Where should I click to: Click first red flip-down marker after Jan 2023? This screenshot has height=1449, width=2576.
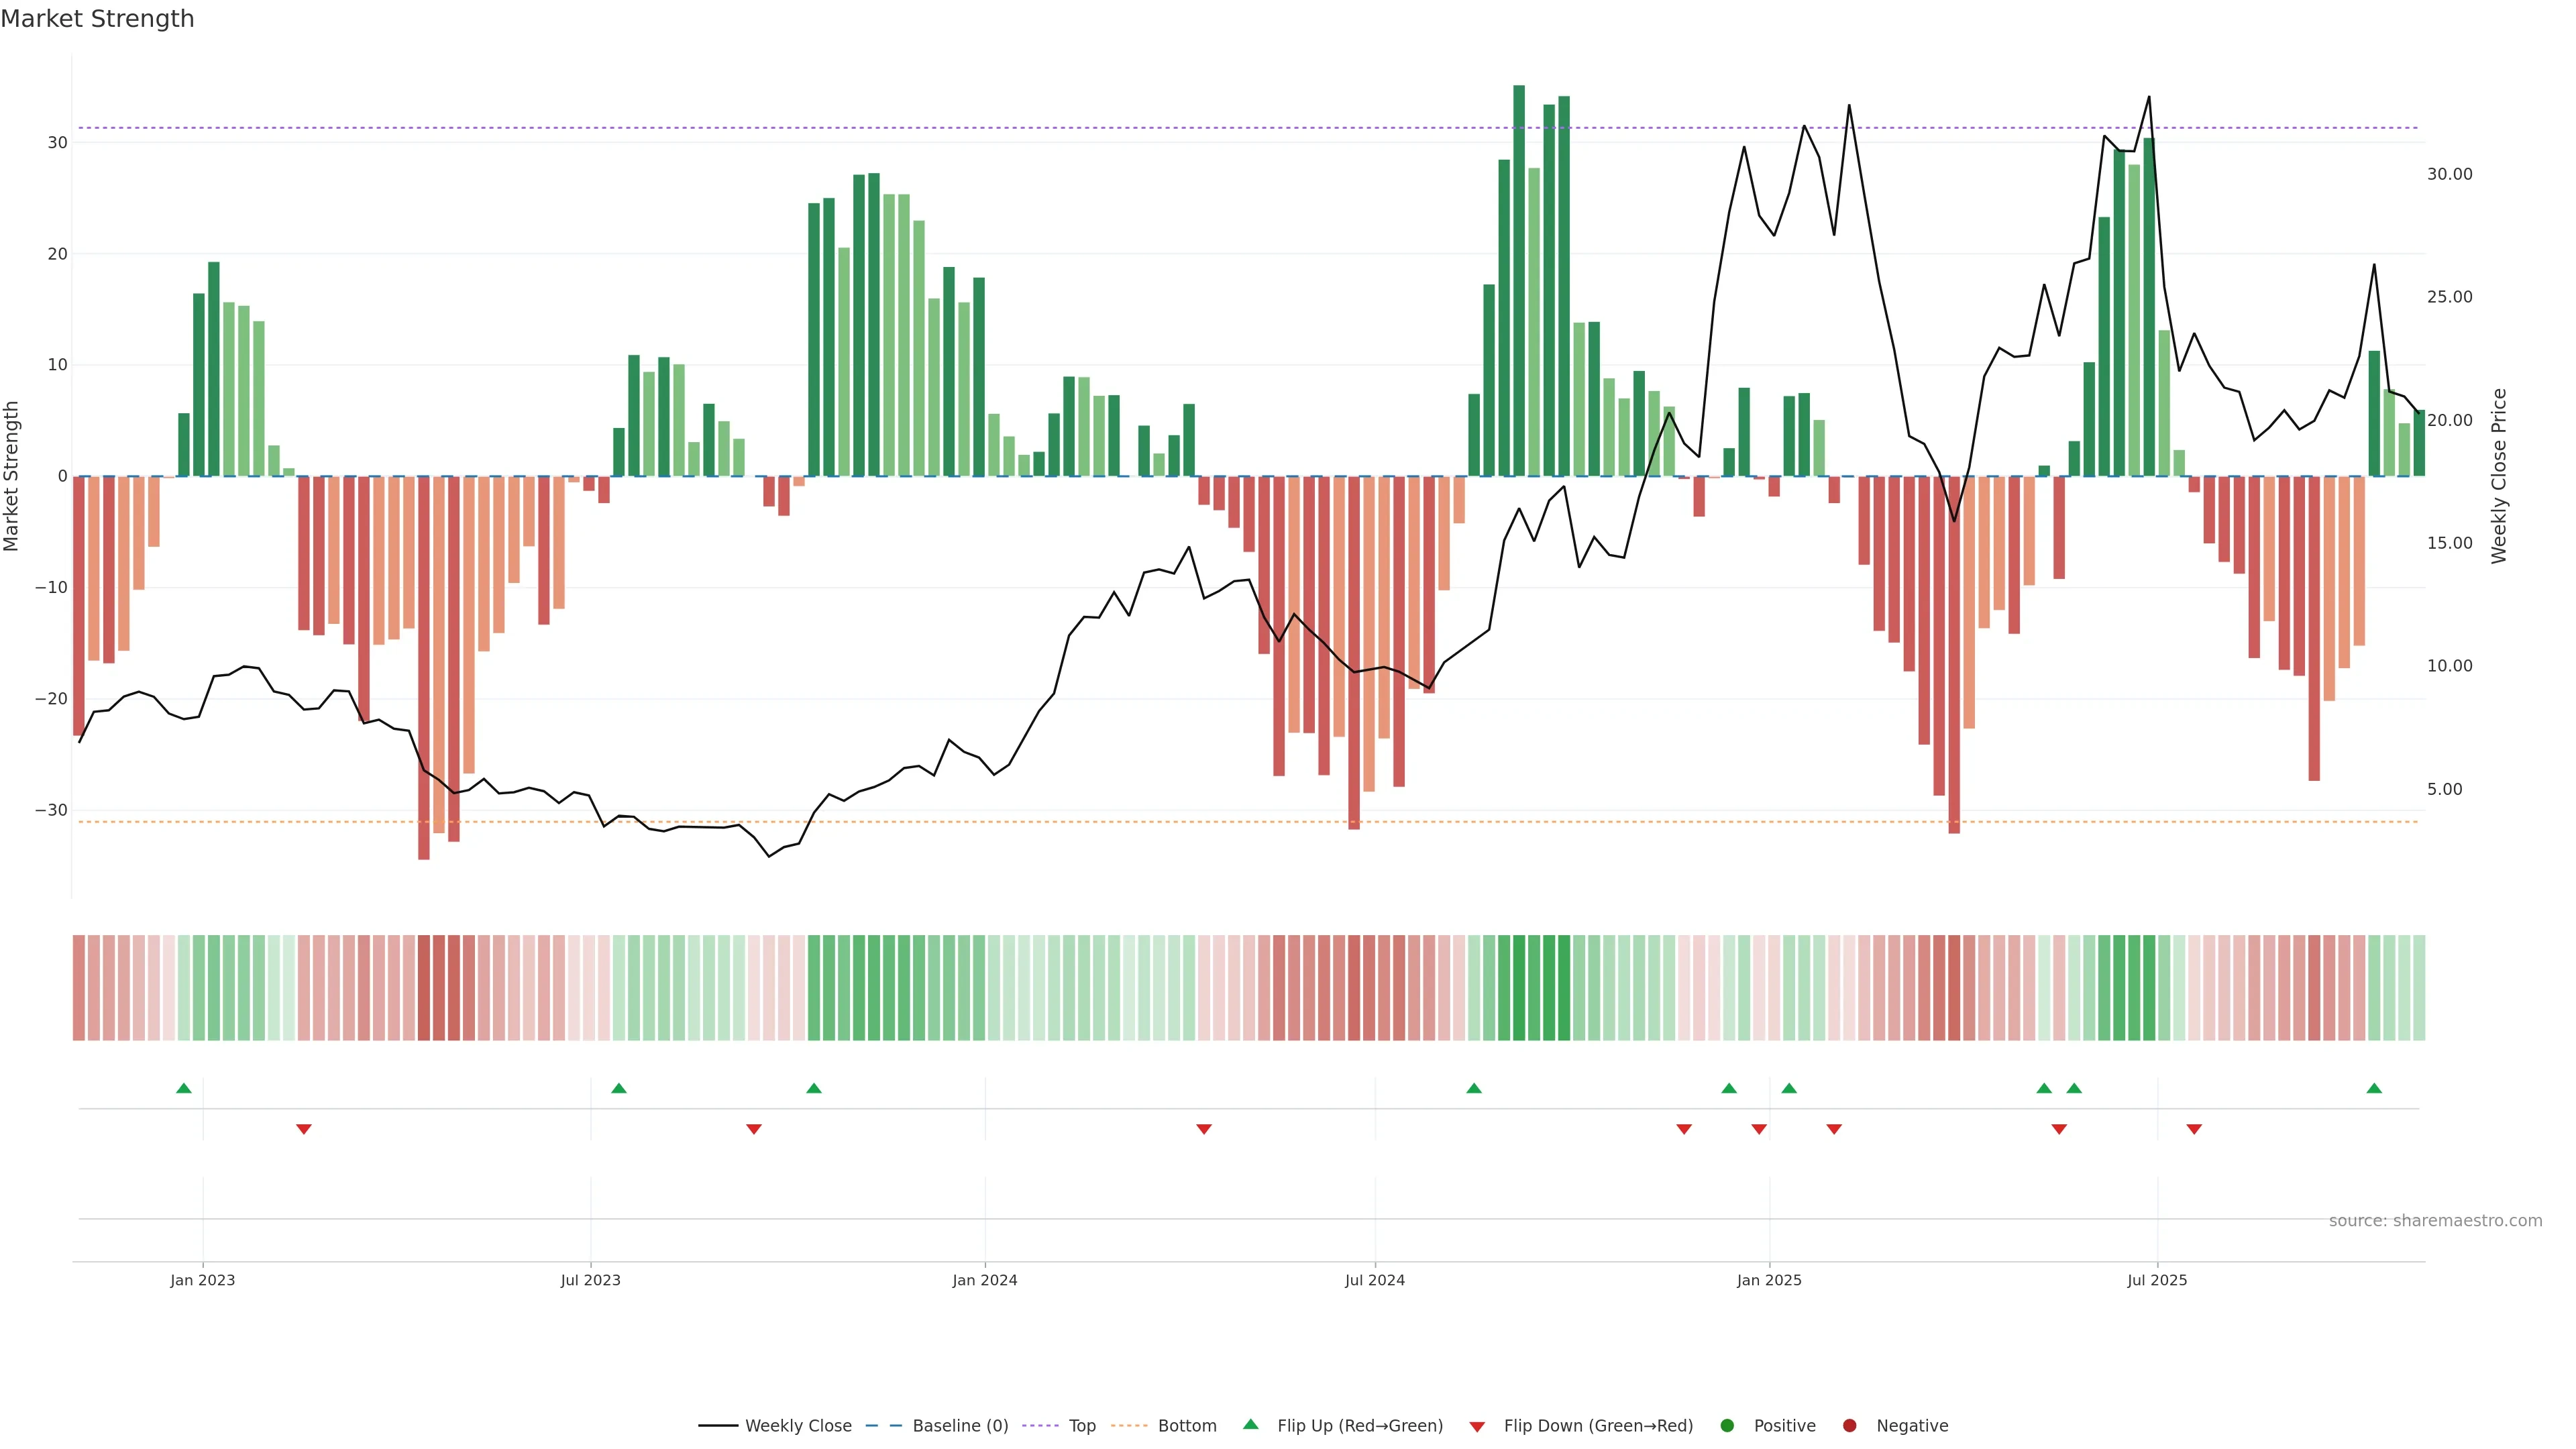pyautogui.click(x=304, y=1129)
